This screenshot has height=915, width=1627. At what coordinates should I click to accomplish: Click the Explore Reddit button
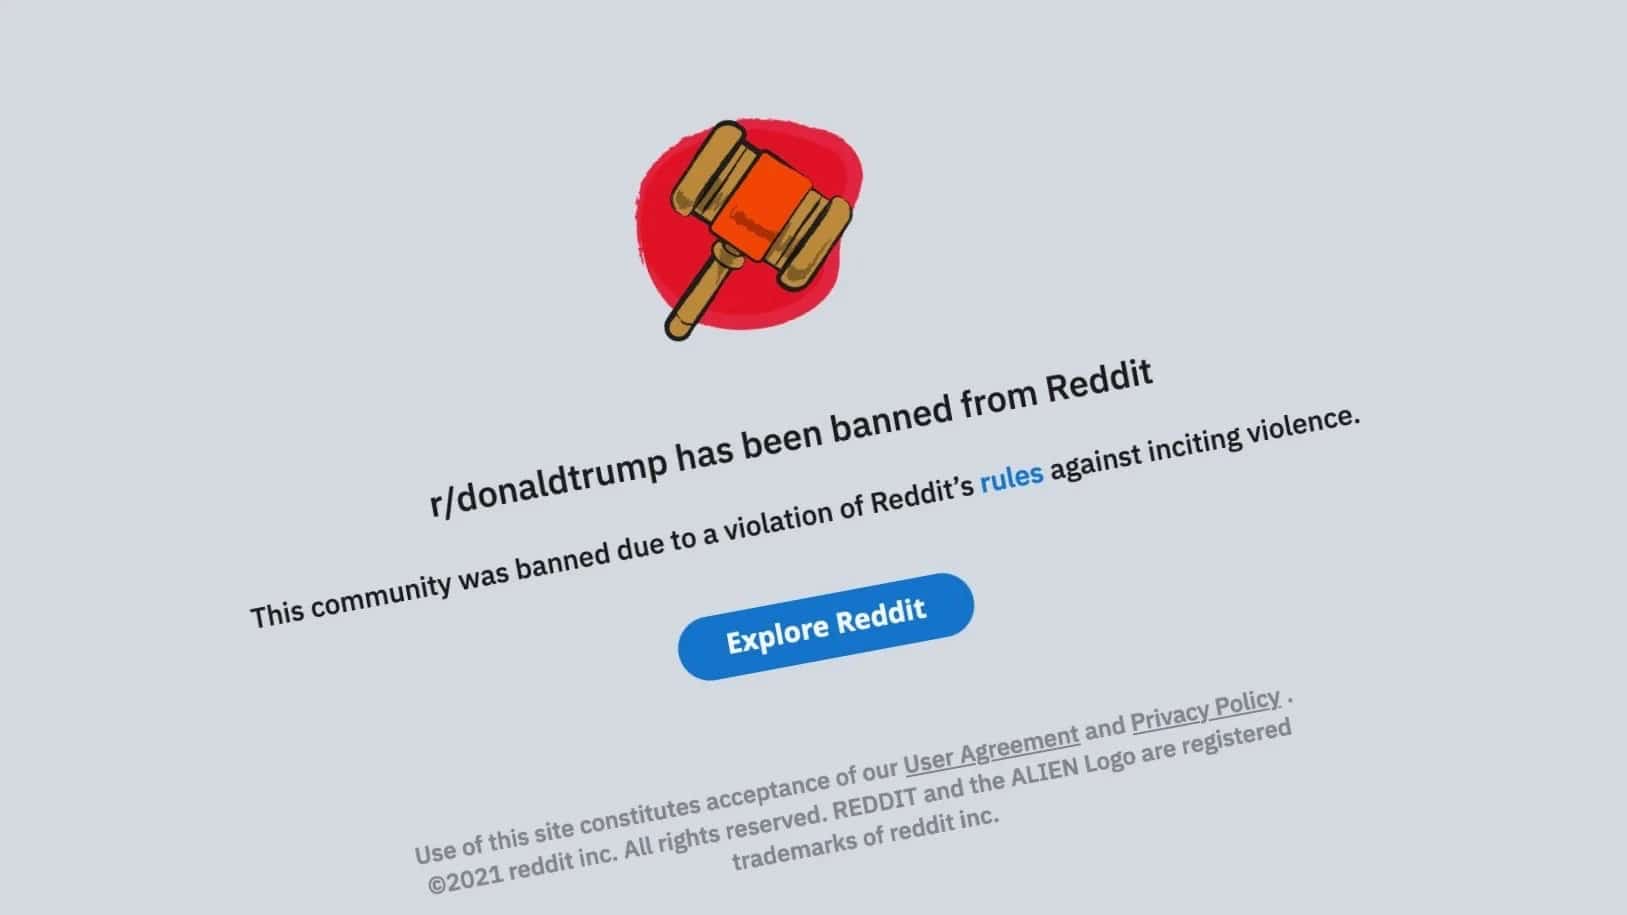[826, 626]
